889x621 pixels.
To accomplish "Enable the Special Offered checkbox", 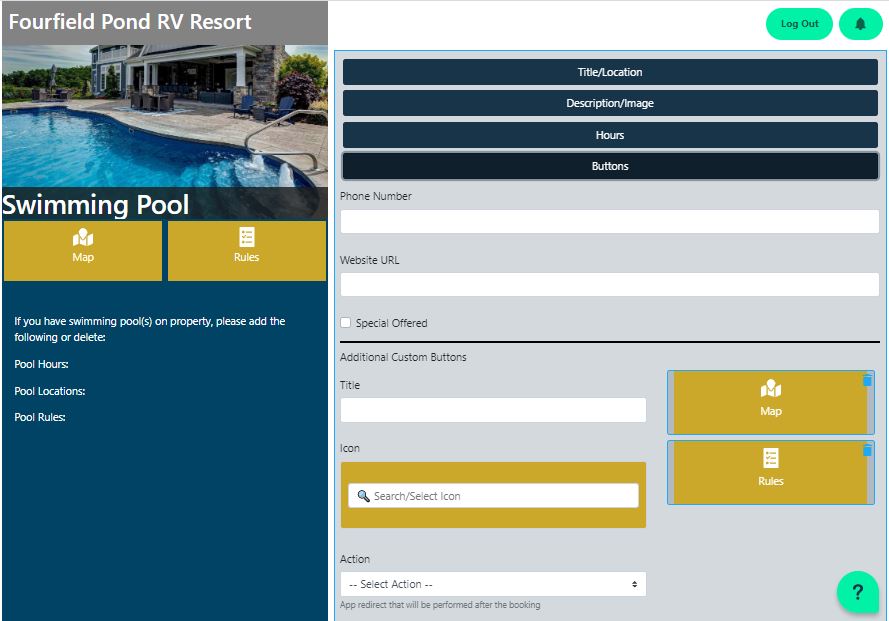I will point(345,323).
